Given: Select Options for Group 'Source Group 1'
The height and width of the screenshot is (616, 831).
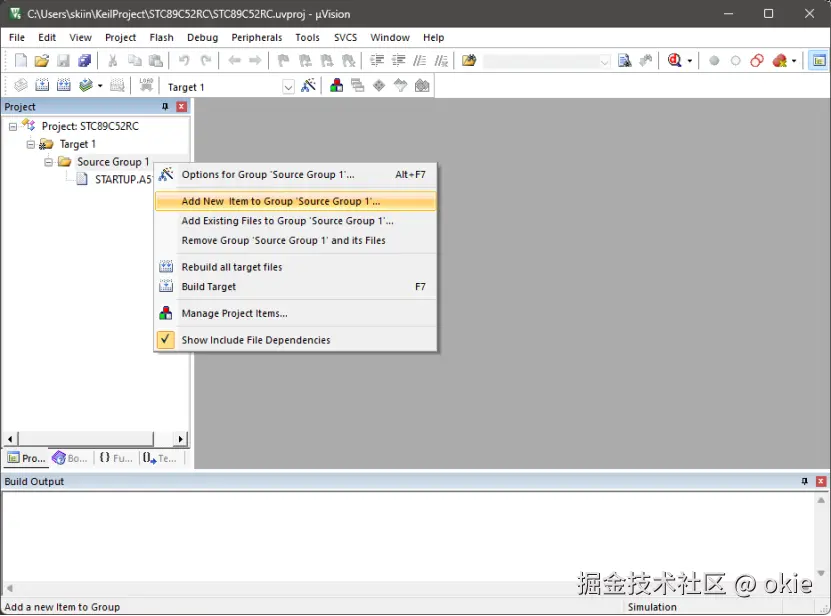Looking at the screenshot, I should (x=296, y=174).
